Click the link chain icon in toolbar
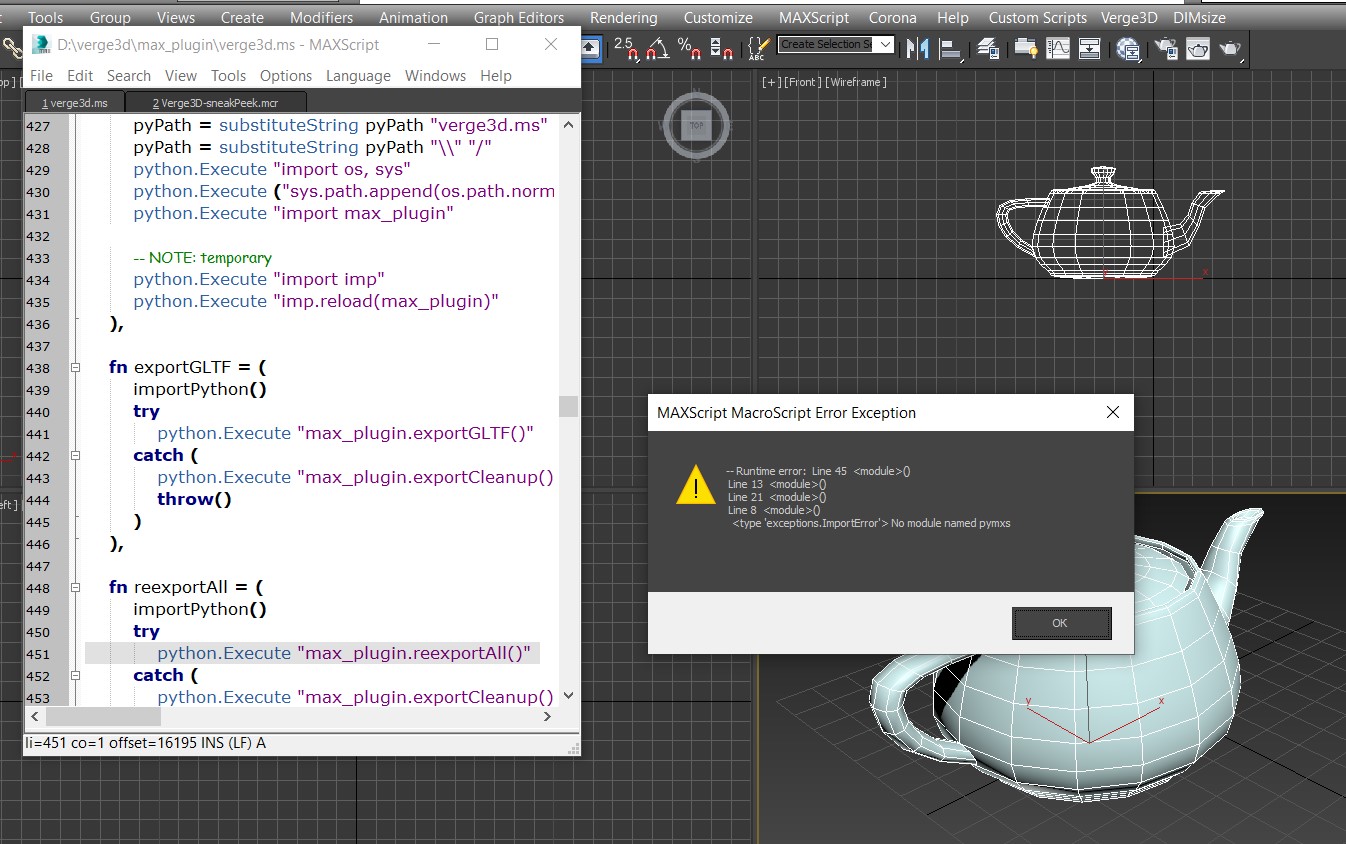The image size is (1346, 844). (11, 47)
